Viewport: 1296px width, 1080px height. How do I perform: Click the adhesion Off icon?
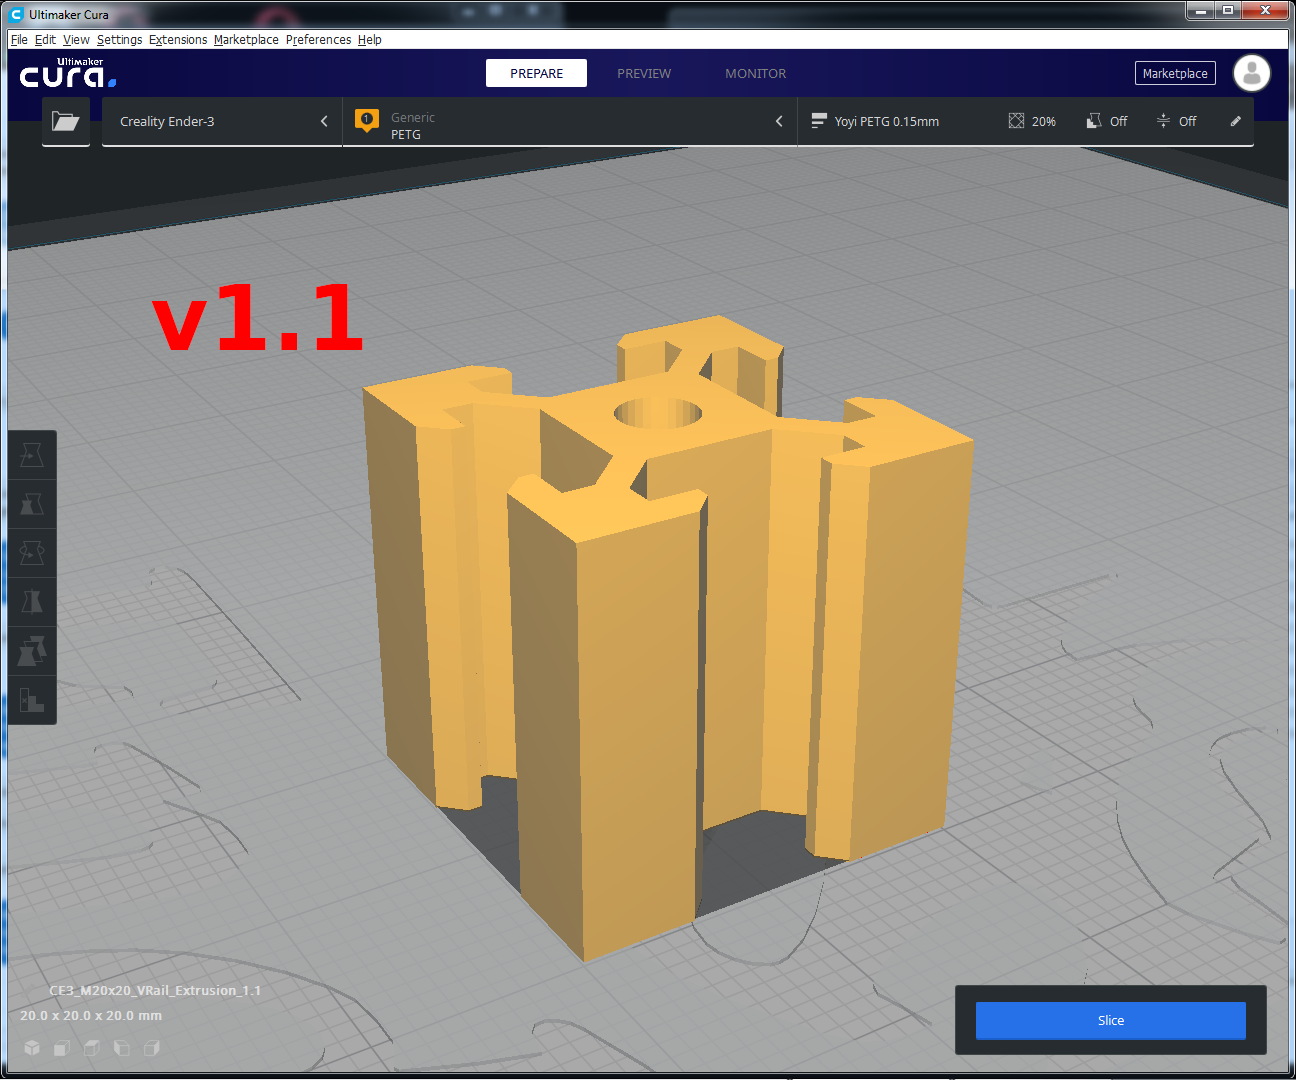1163,121
